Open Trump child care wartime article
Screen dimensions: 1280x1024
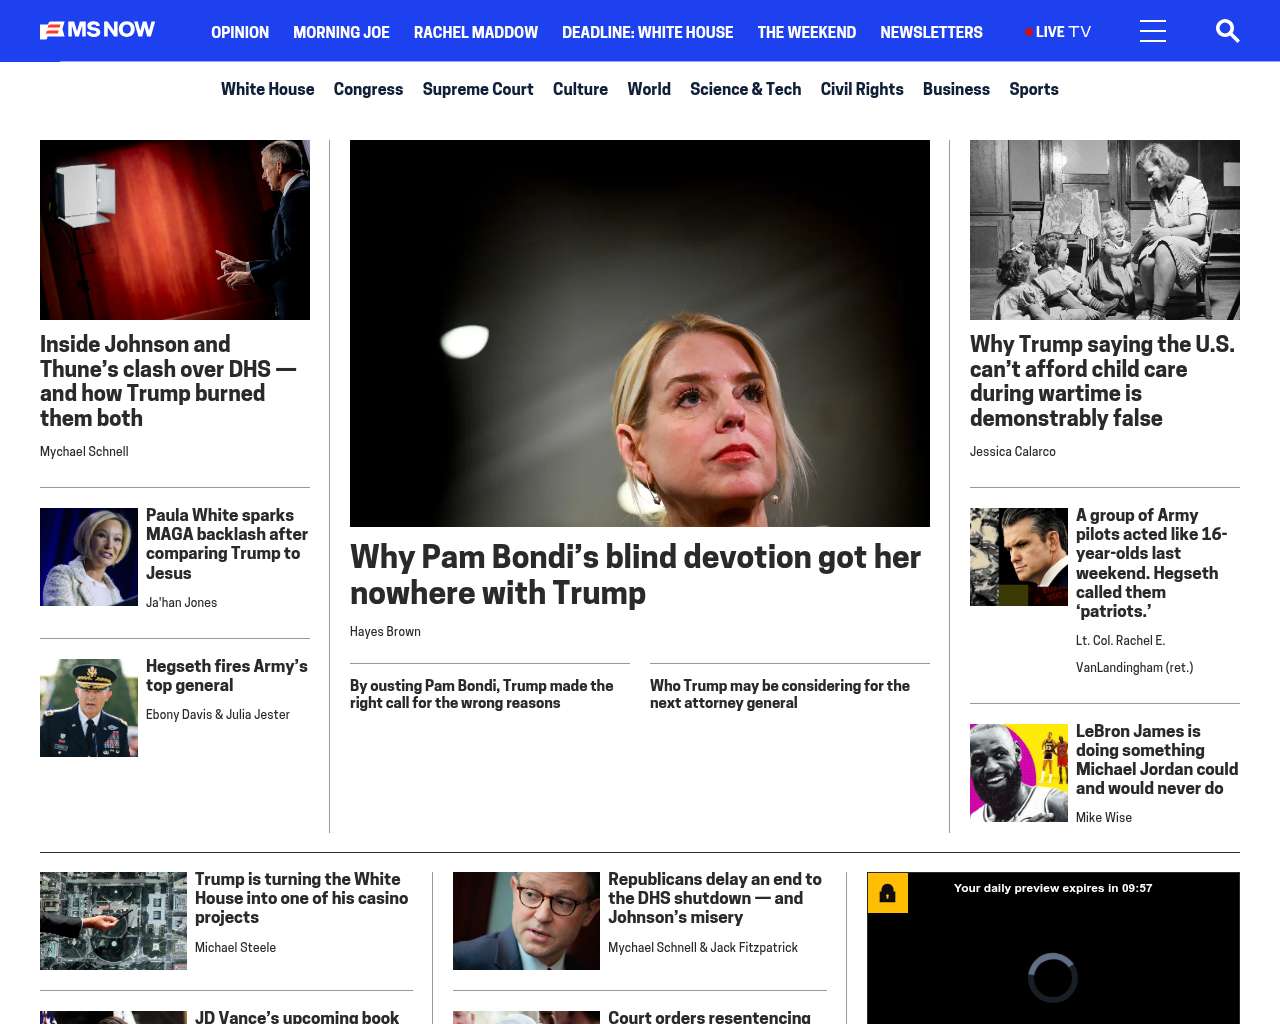coord(1102,381)
